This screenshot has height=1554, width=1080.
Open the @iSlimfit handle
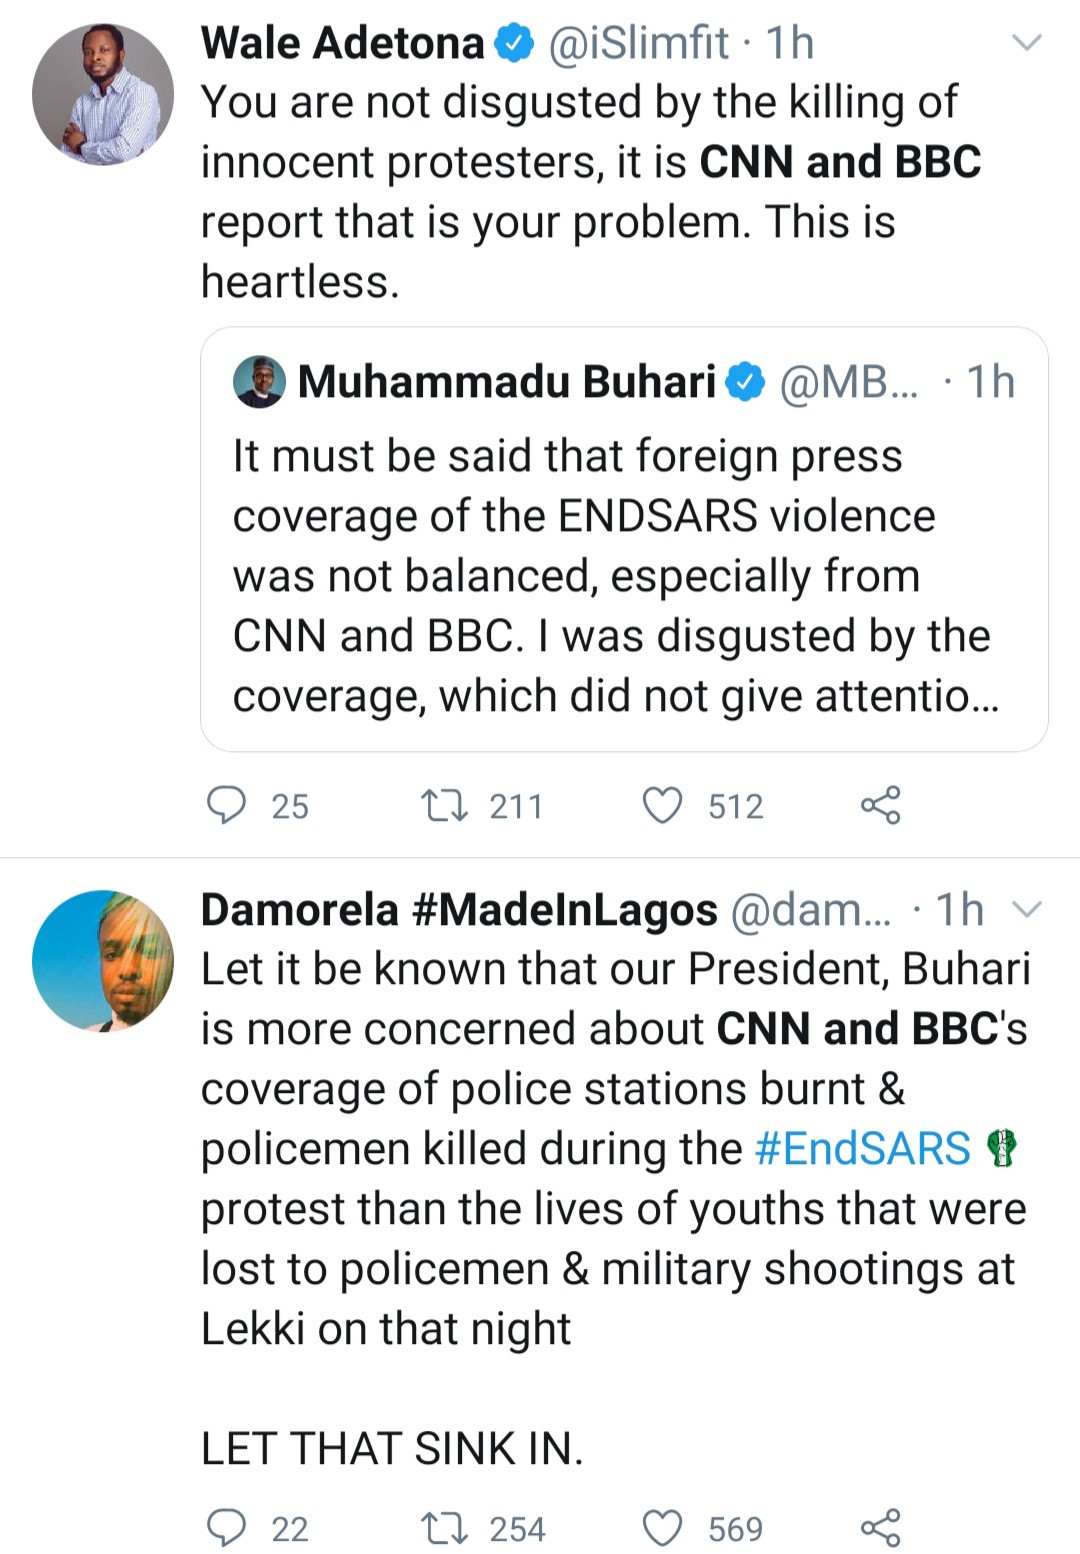click(638, 43)
